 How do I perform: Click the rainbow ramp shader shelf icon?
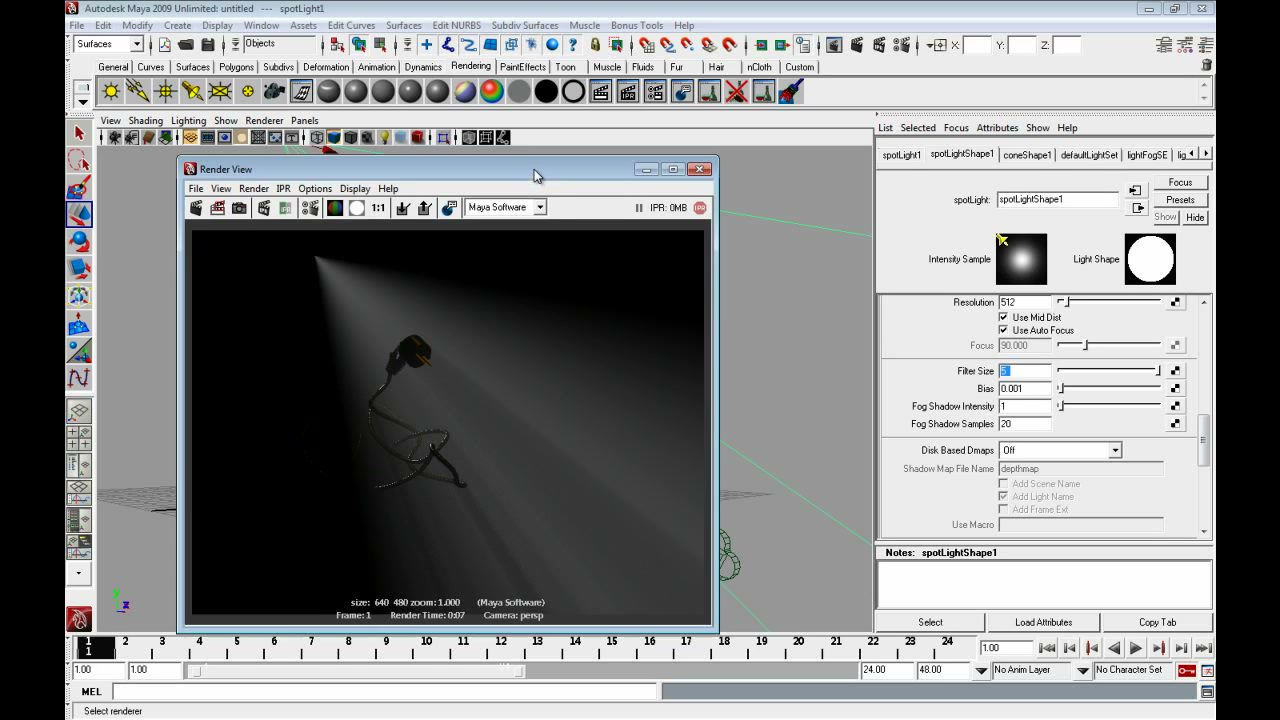pos(492,92)
